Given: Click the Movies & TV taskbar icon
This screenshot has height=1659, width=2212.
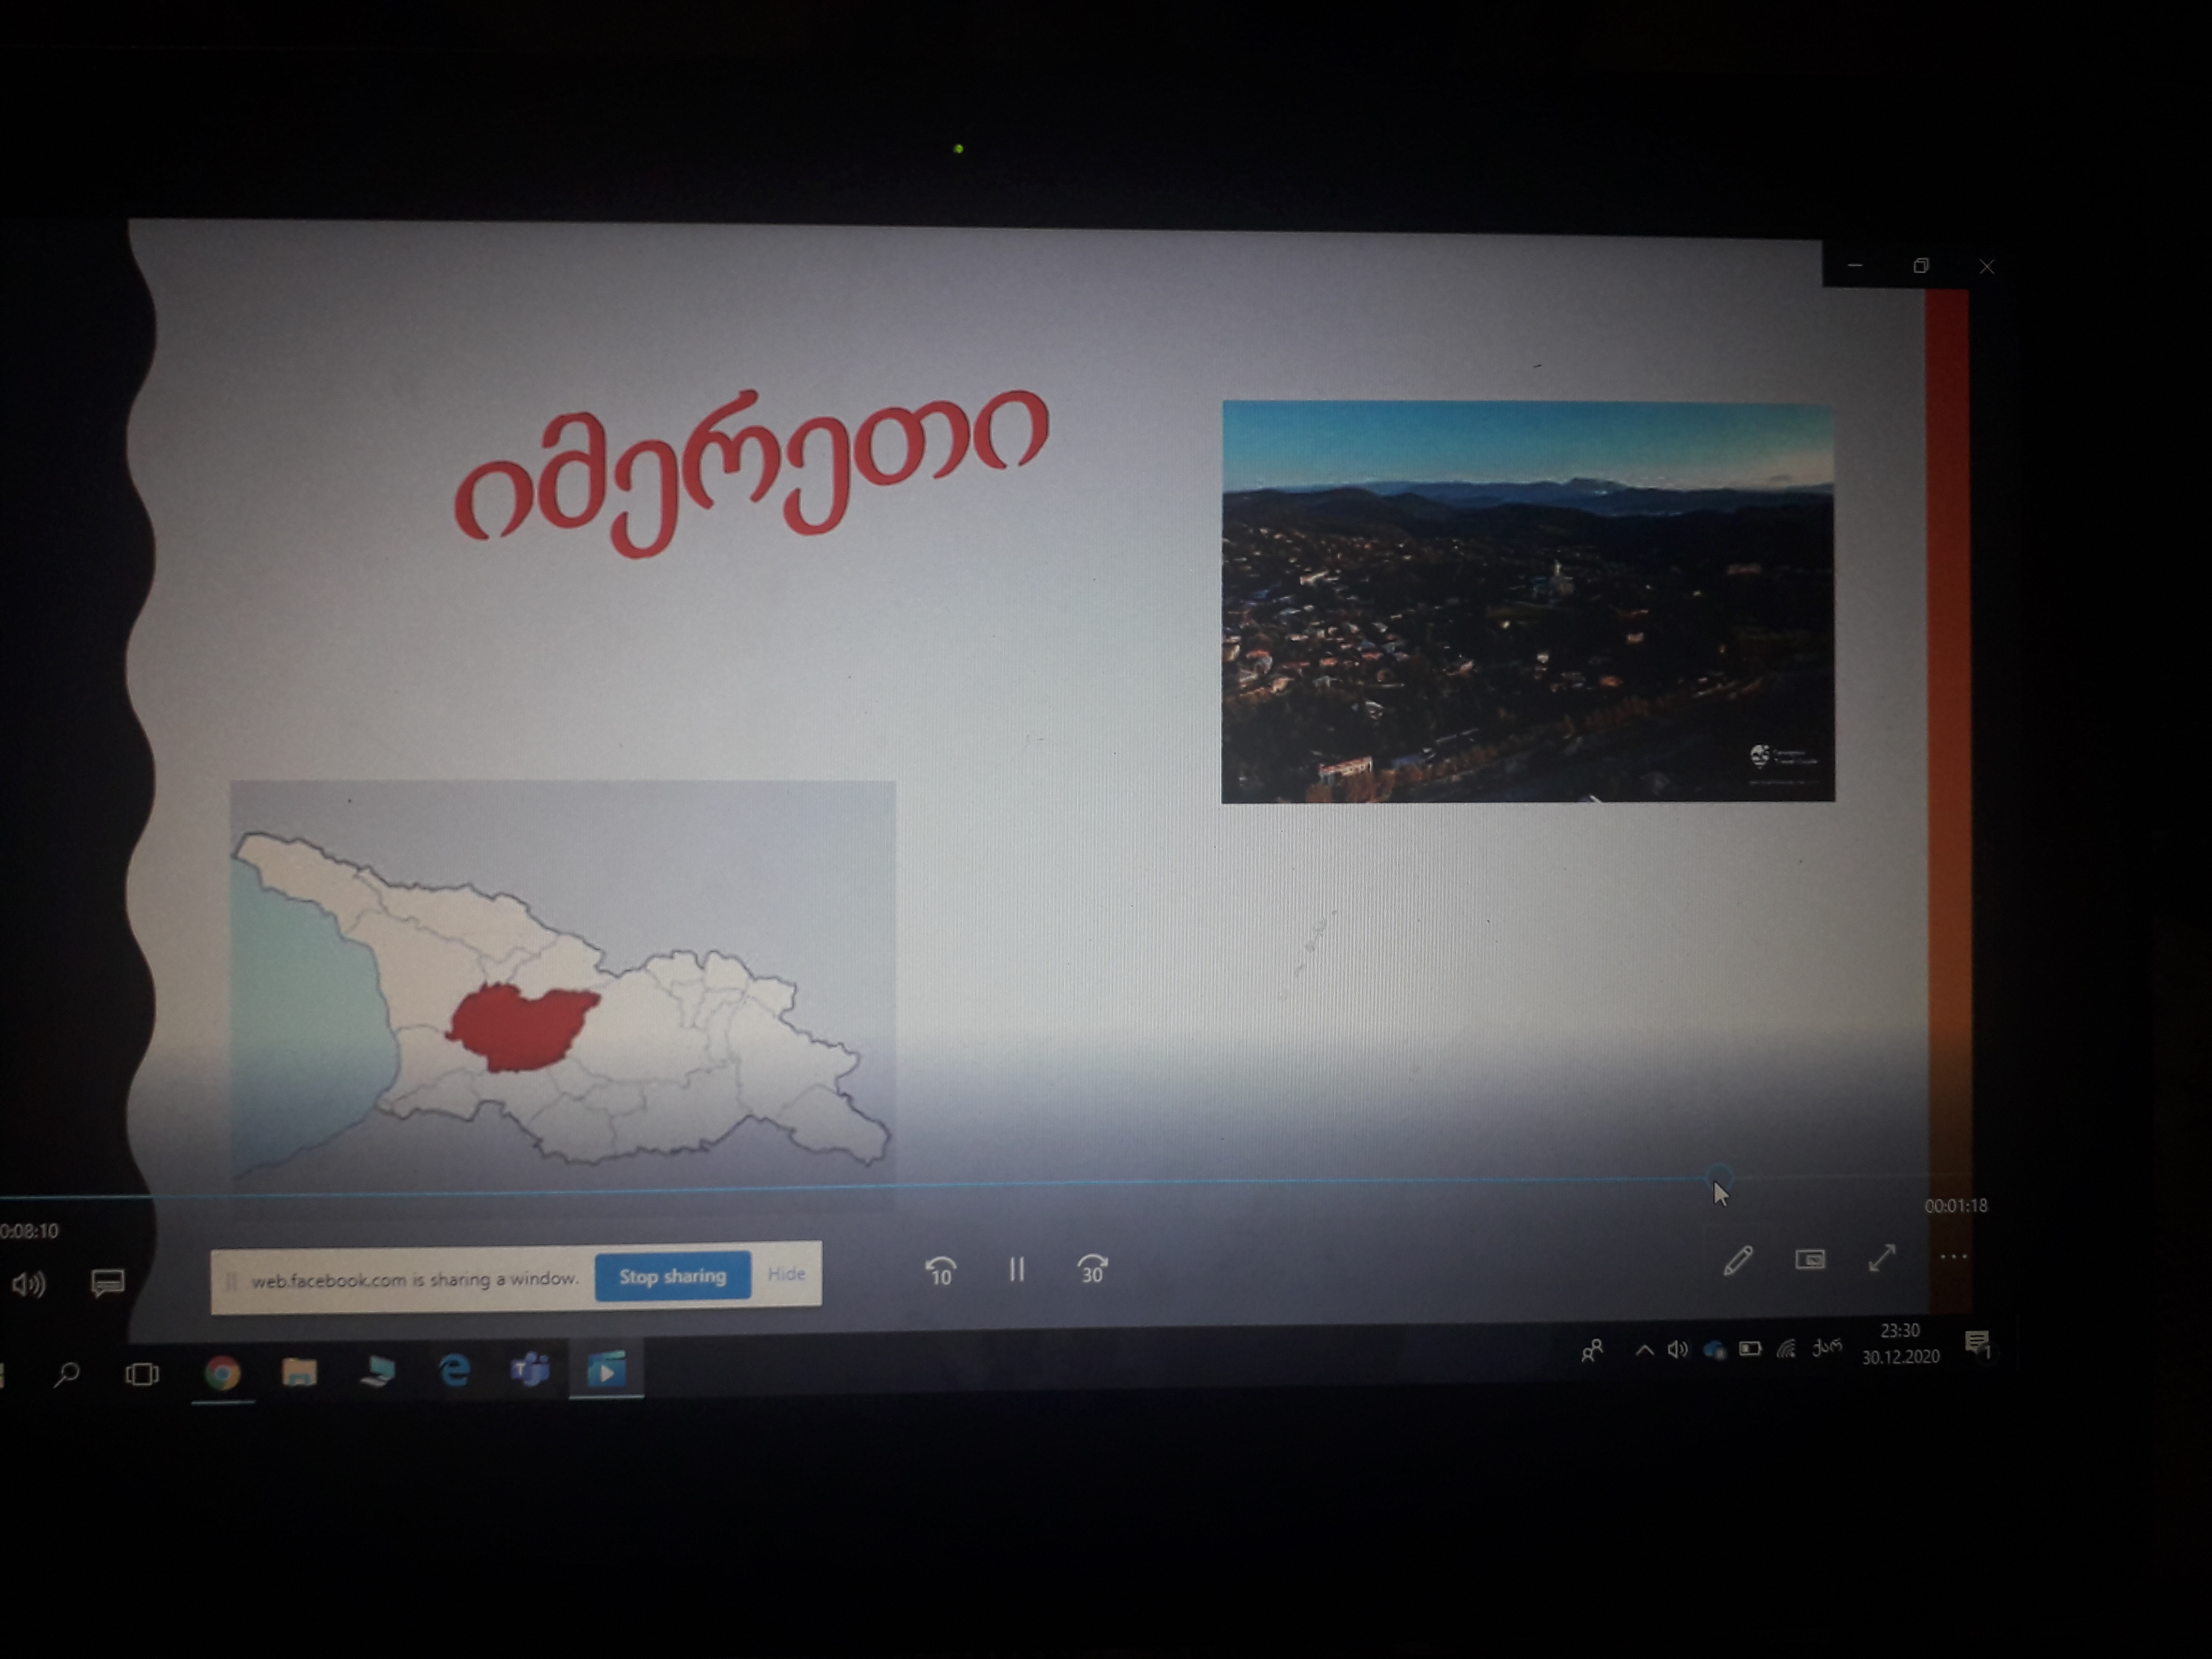Looking at the screenshot, I should (x=606, y=1369).
